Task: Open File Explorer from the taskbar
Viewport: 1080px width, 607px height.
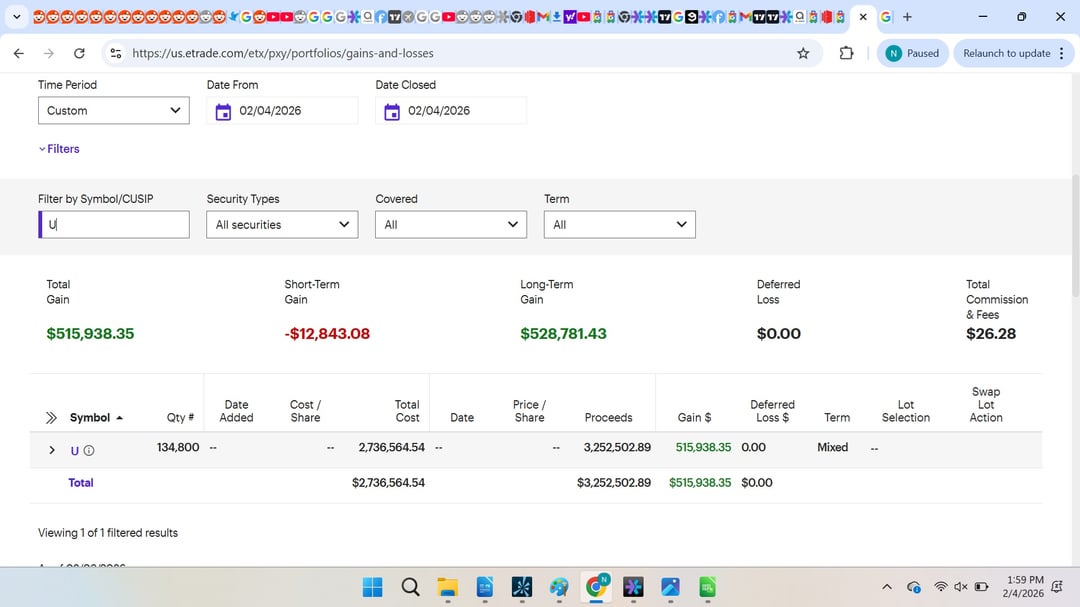Action: pos(446,587)
